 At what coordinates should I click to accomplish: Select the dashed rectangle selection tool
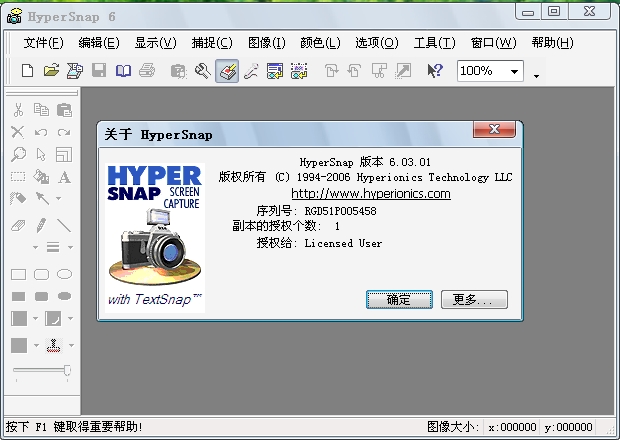tap(18, 176)
